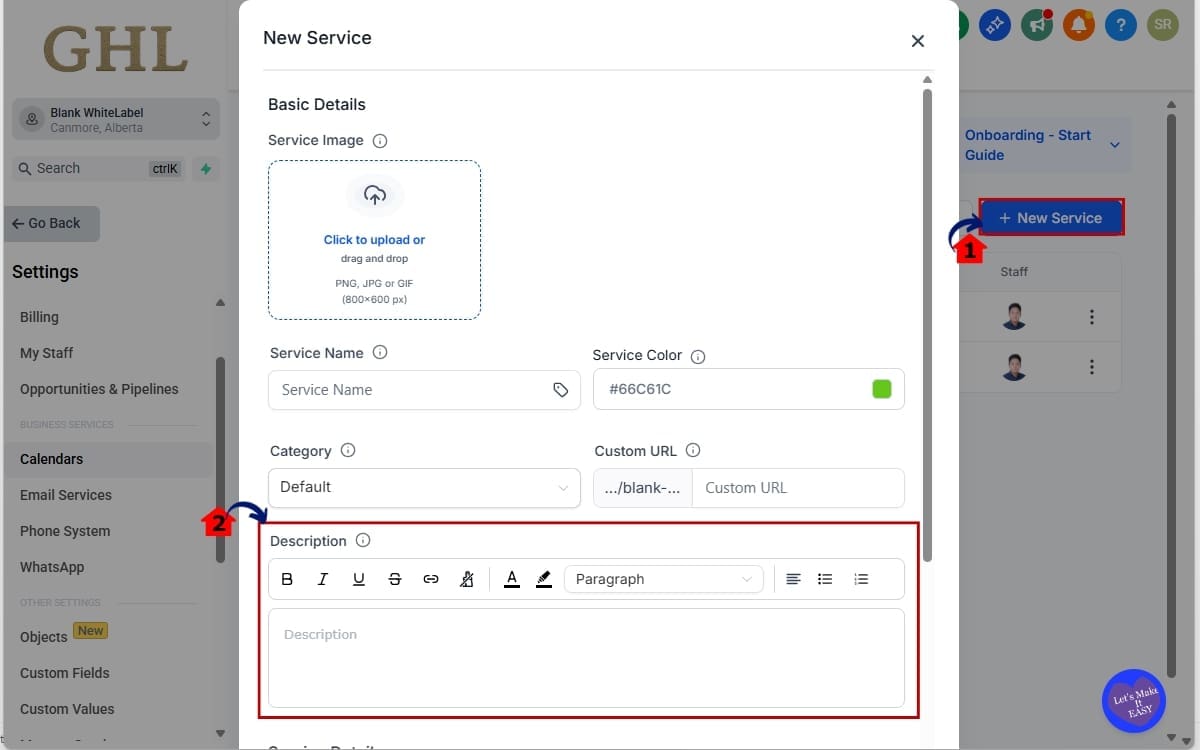Apply italic formatting to the description text

point(323,578)
